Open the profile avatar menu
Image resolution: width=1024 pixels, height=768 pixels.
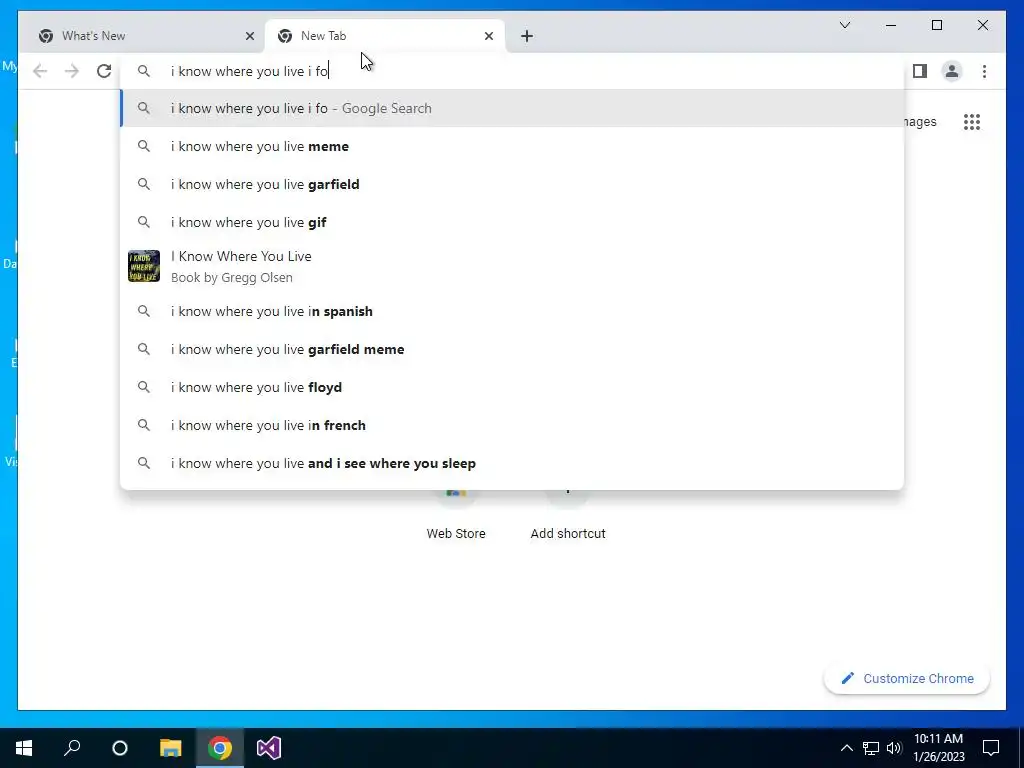[952, 71]
